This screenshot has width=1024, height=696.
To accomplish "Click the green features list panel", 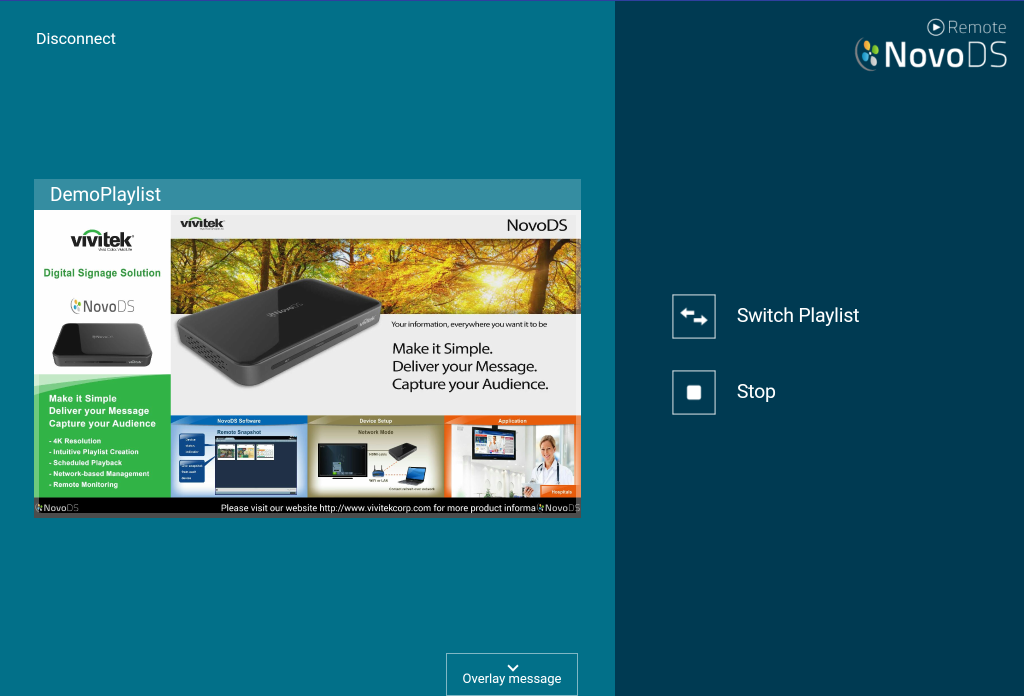I will [103, 436].
